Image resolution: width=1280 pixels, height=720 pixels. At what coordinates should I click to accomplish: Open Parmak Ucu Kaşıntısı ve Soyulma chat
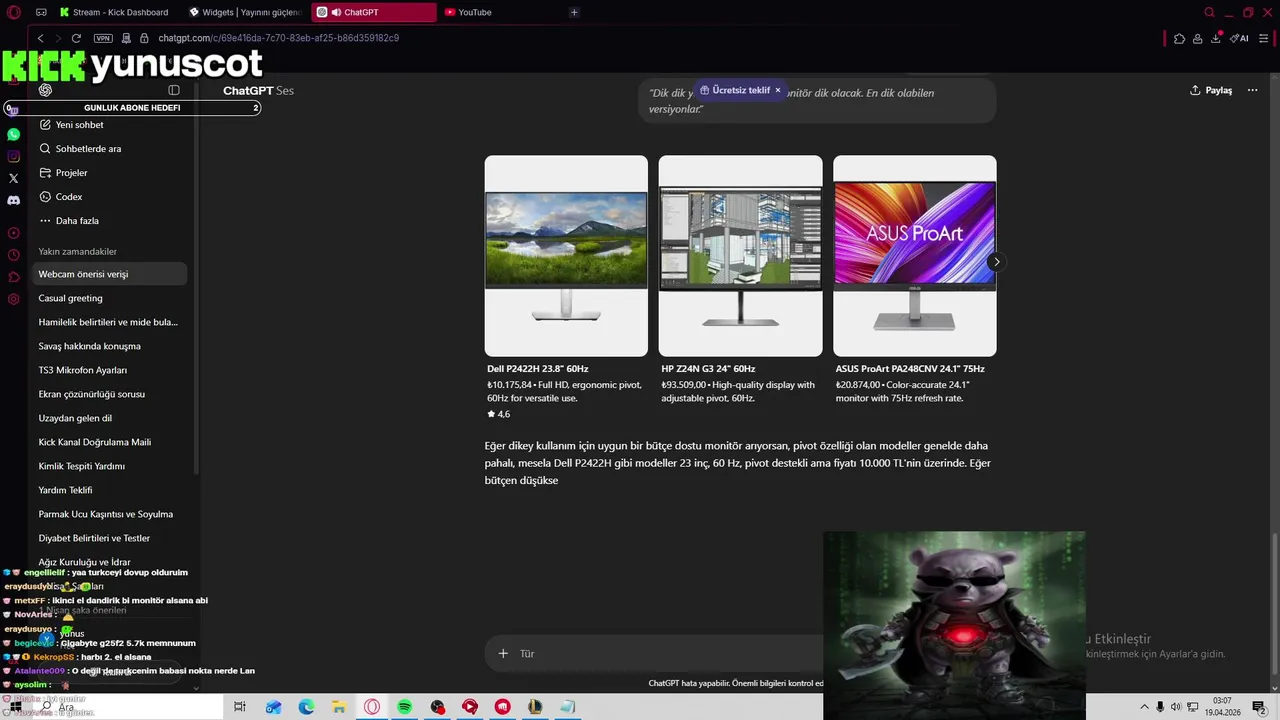[x=110, y=514]
